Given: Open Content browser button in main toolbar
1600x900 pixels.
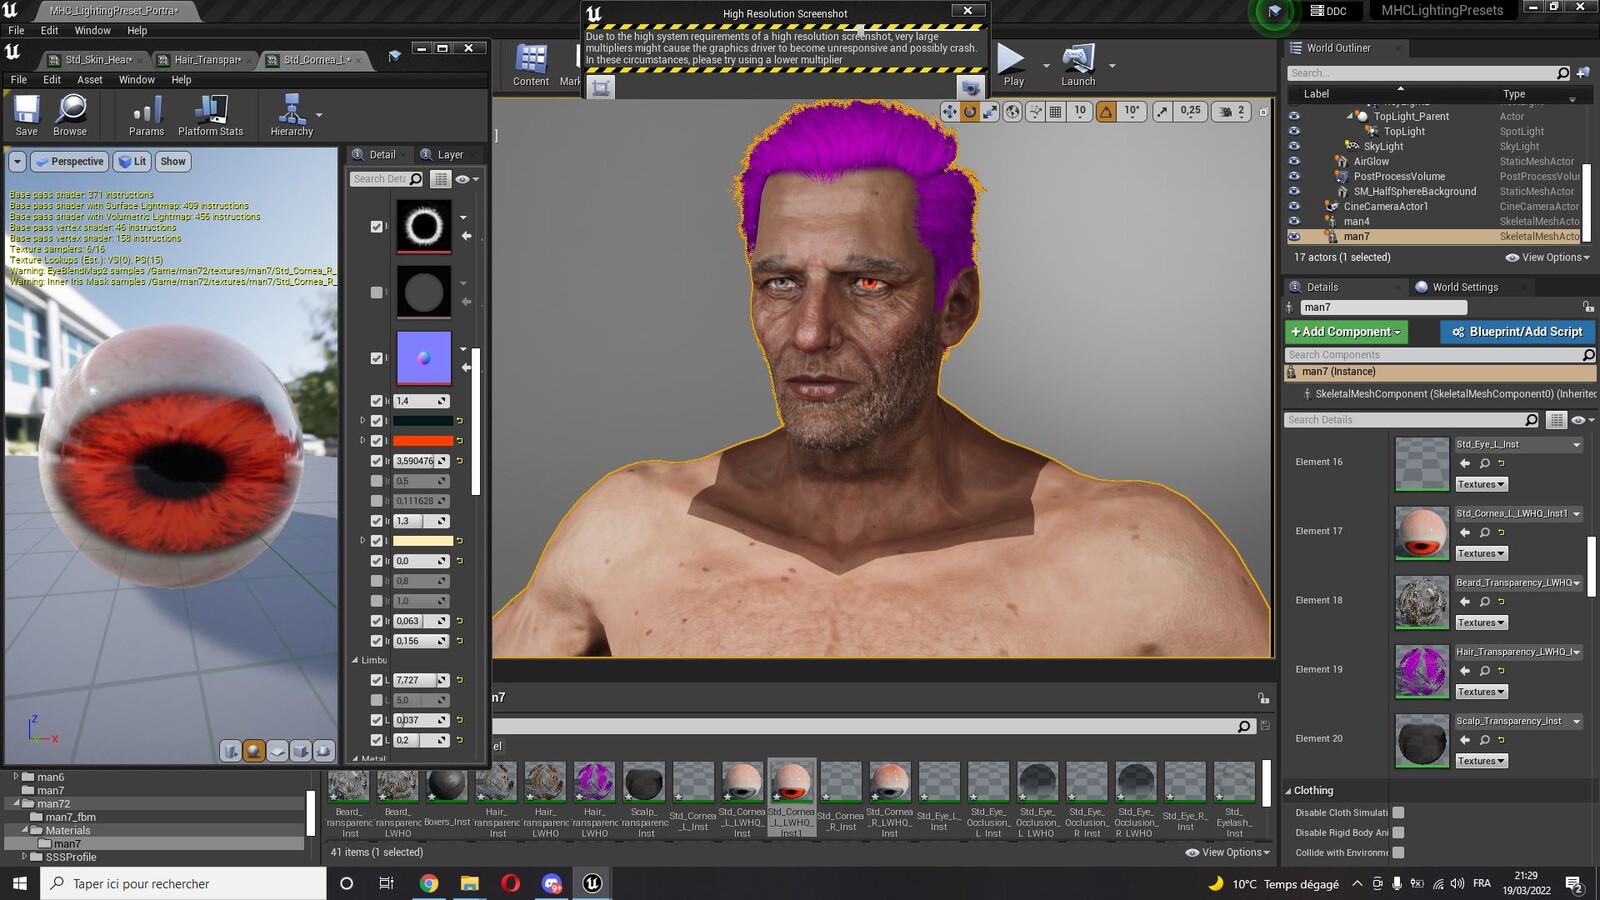Looking at the screenshot, I should [x=531, y=66].
